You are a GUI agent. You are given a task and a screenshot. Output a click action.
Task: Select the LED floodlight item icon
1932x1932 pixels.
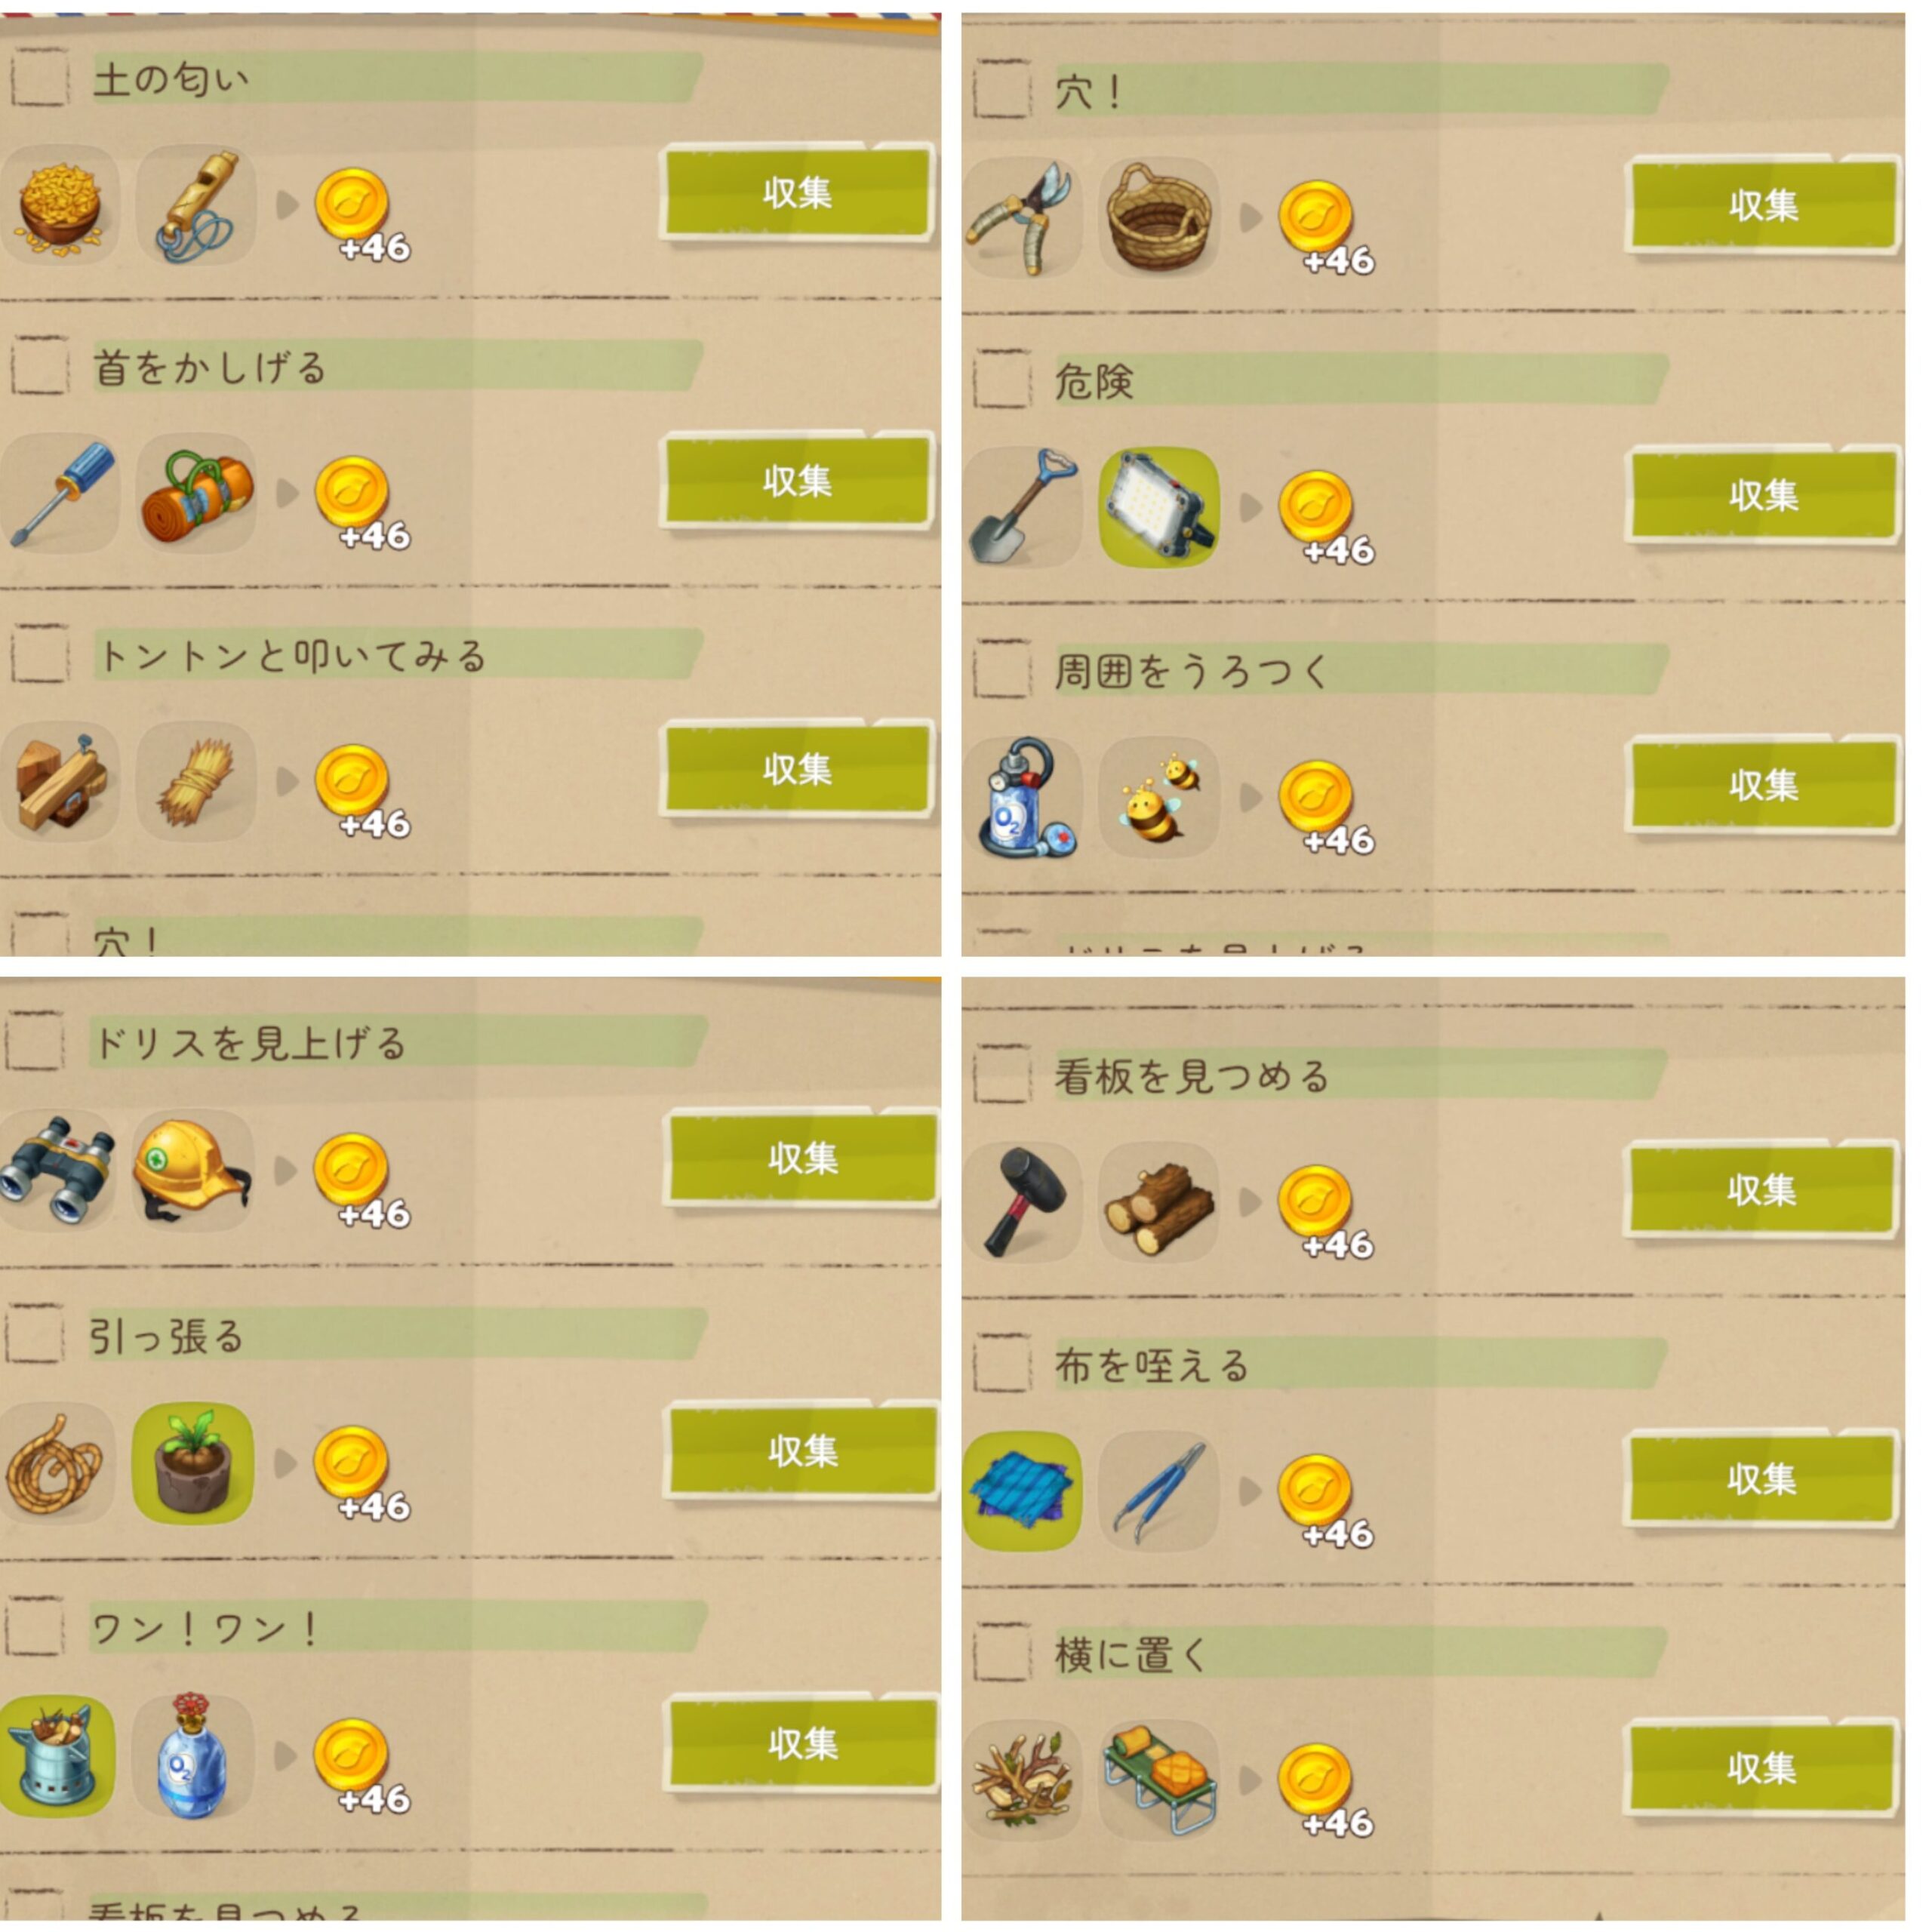[1159, 507]
